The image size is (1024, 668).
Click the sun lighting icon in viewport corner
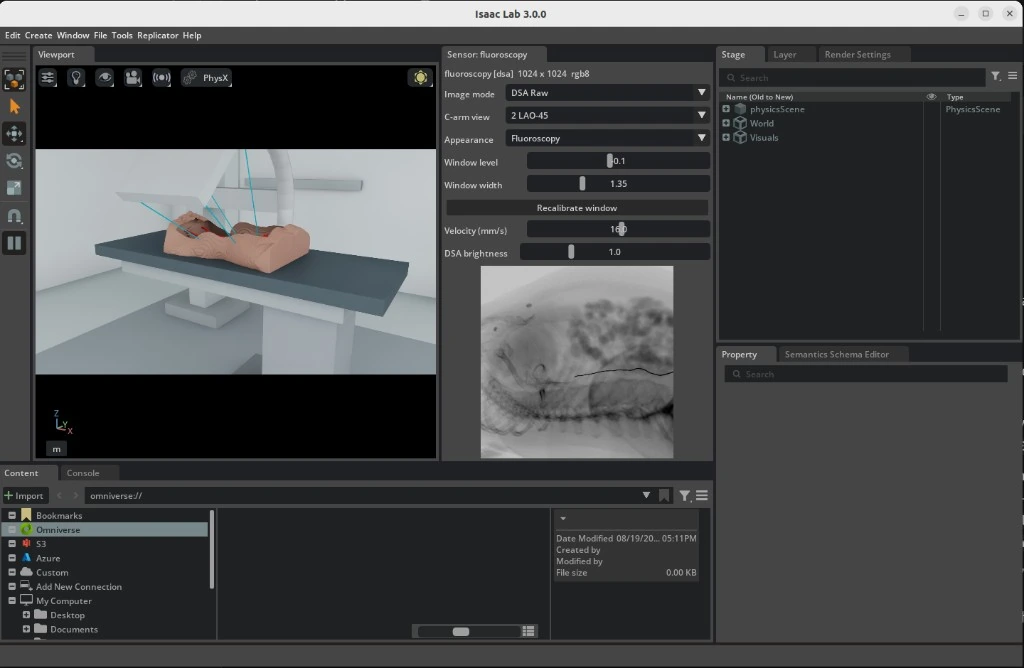pos(421,78)
